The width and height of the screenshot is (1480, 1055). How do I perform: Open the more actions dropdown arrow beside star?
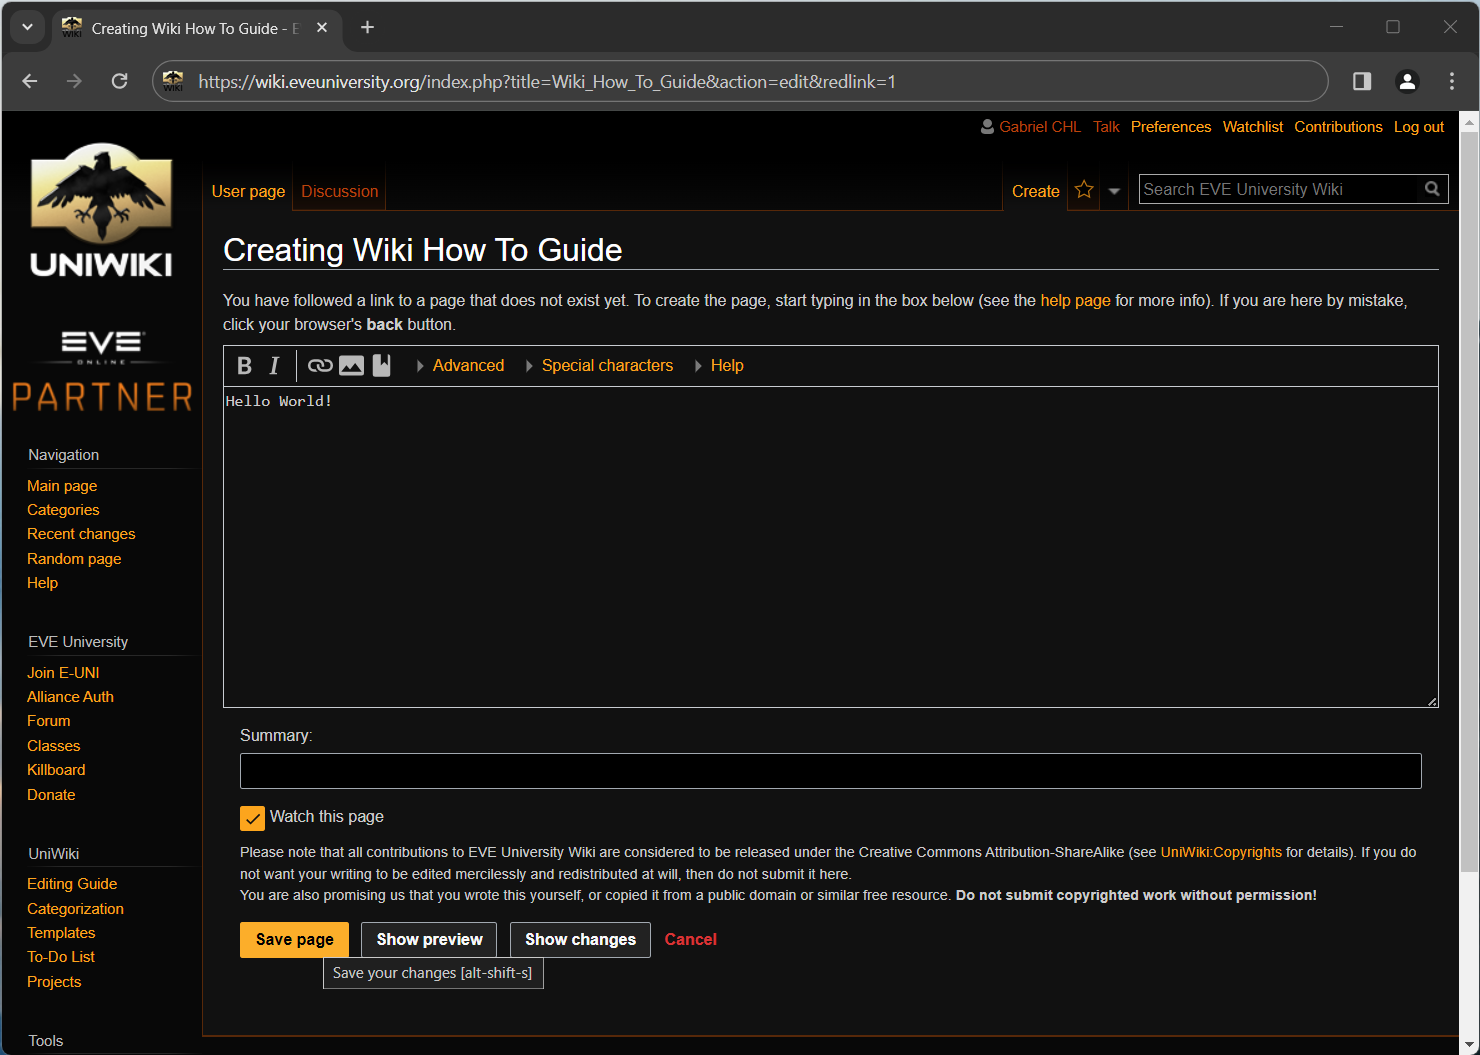(1114, 191)
